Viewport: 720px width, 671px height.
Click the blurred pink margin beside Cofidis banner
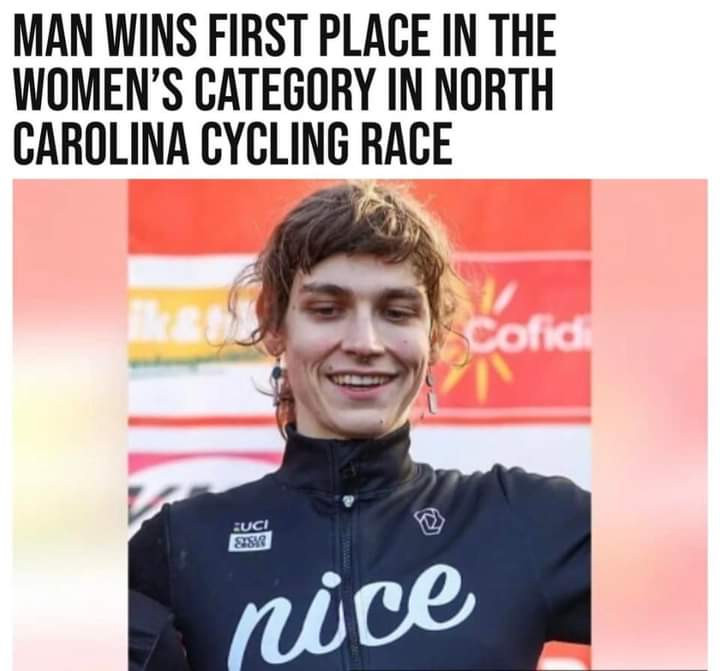coord(649,423)
